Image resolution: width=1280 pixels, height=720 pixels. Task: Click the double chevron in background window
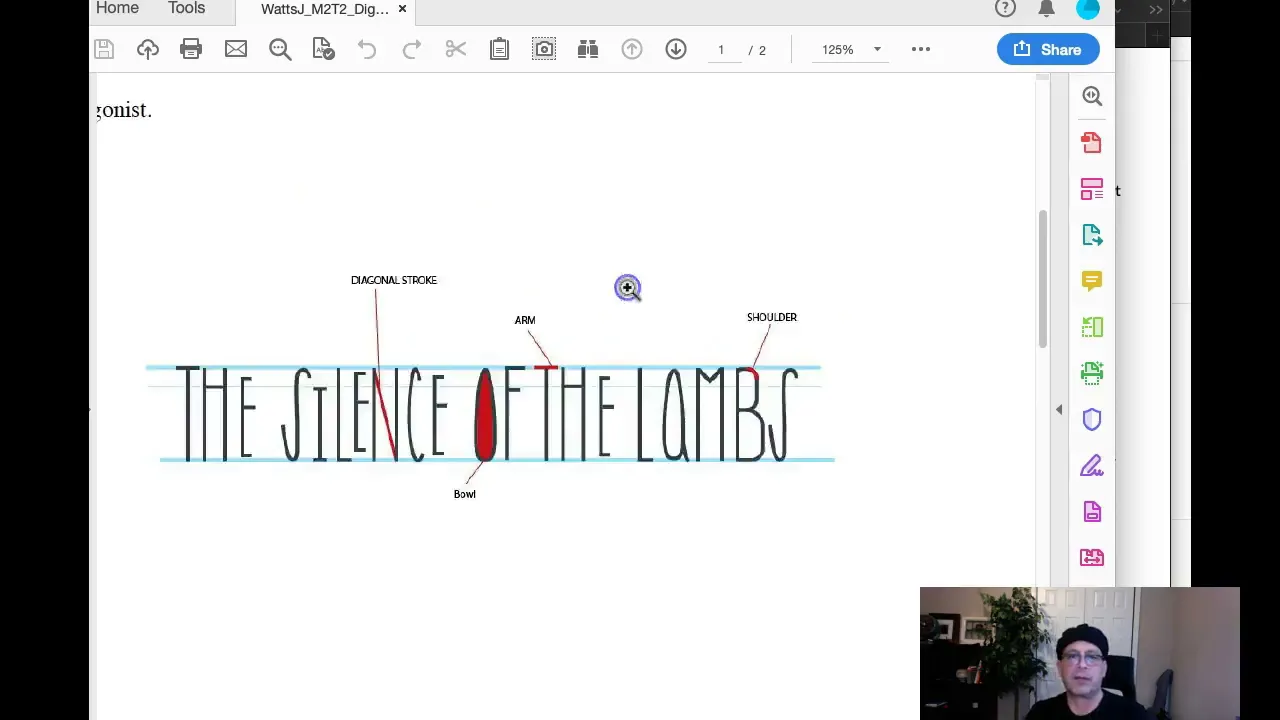coord(1156,9)
